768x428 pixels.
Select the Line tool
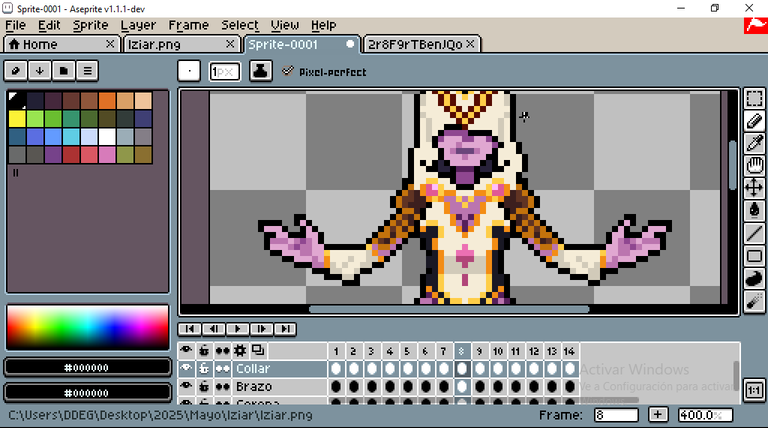click(754, 233)
